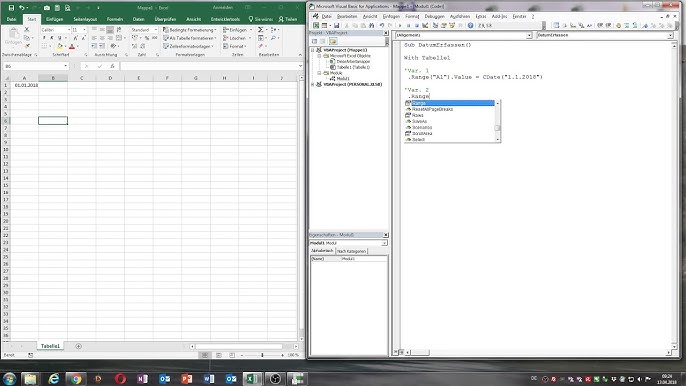
Task: Click the zoom slider in the Excel status bar
Action: pos(262,355)
